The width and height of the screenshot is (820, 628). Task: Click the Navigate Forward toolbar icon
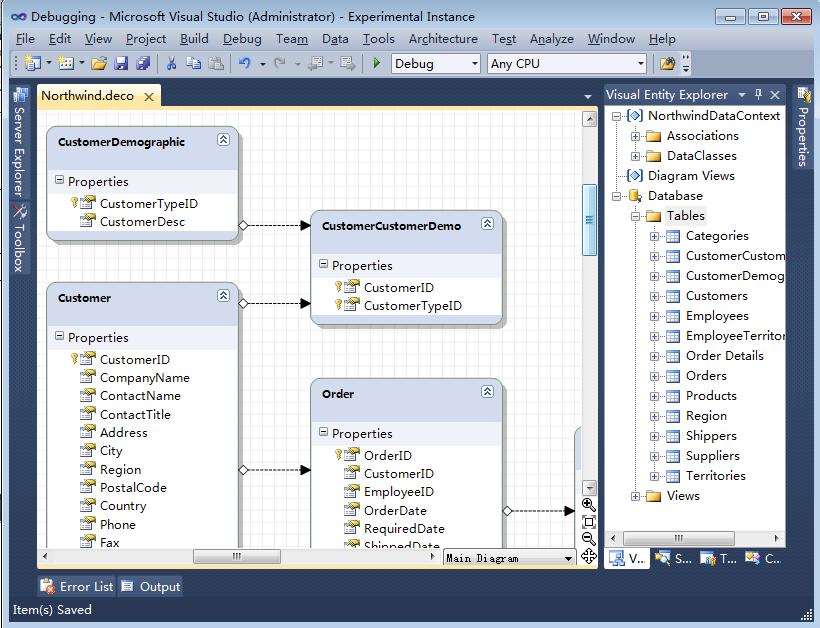click(x=347, y=63)
